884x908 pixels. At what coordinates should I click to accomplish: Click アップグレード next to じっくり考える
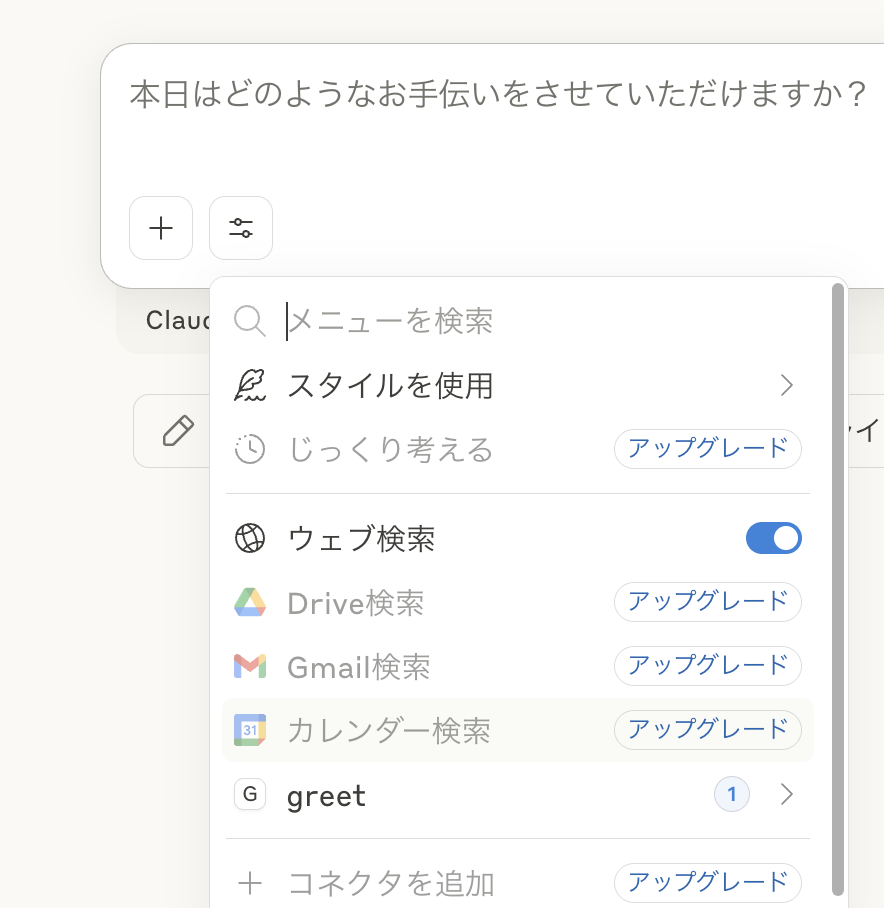point(707,449)
